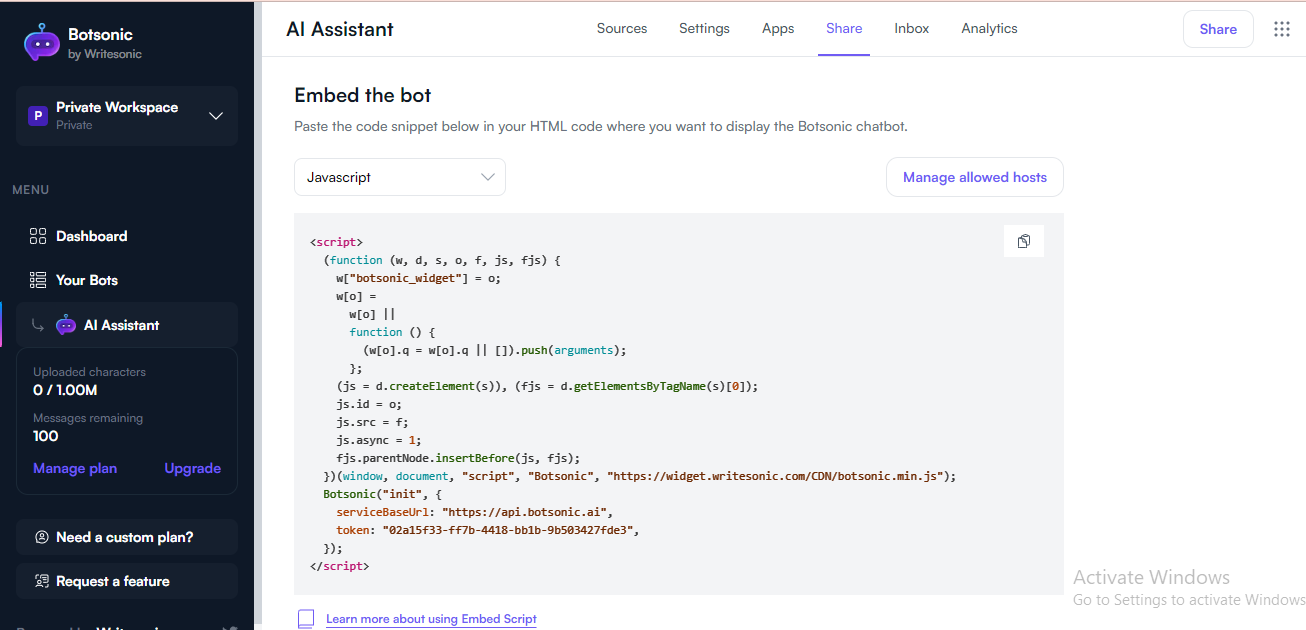View the Analytics tab

(x=989, y=29)
